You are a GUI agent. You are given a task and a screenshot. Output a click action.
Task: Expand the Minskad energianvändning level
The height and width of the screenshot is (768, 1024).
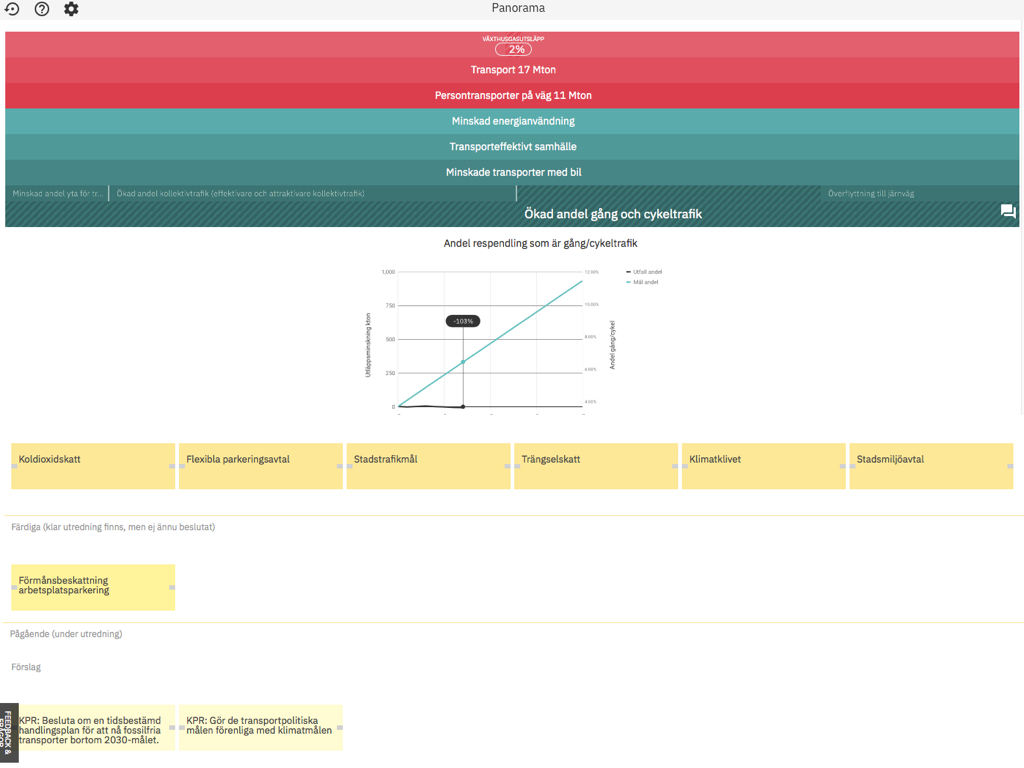coord(512,121)
